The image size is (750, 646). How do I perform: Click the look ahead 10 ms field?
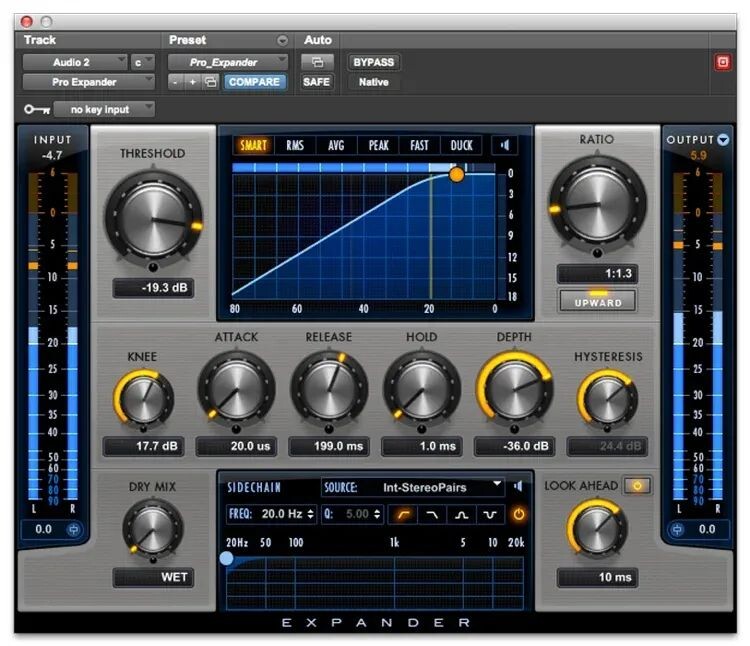597,577
